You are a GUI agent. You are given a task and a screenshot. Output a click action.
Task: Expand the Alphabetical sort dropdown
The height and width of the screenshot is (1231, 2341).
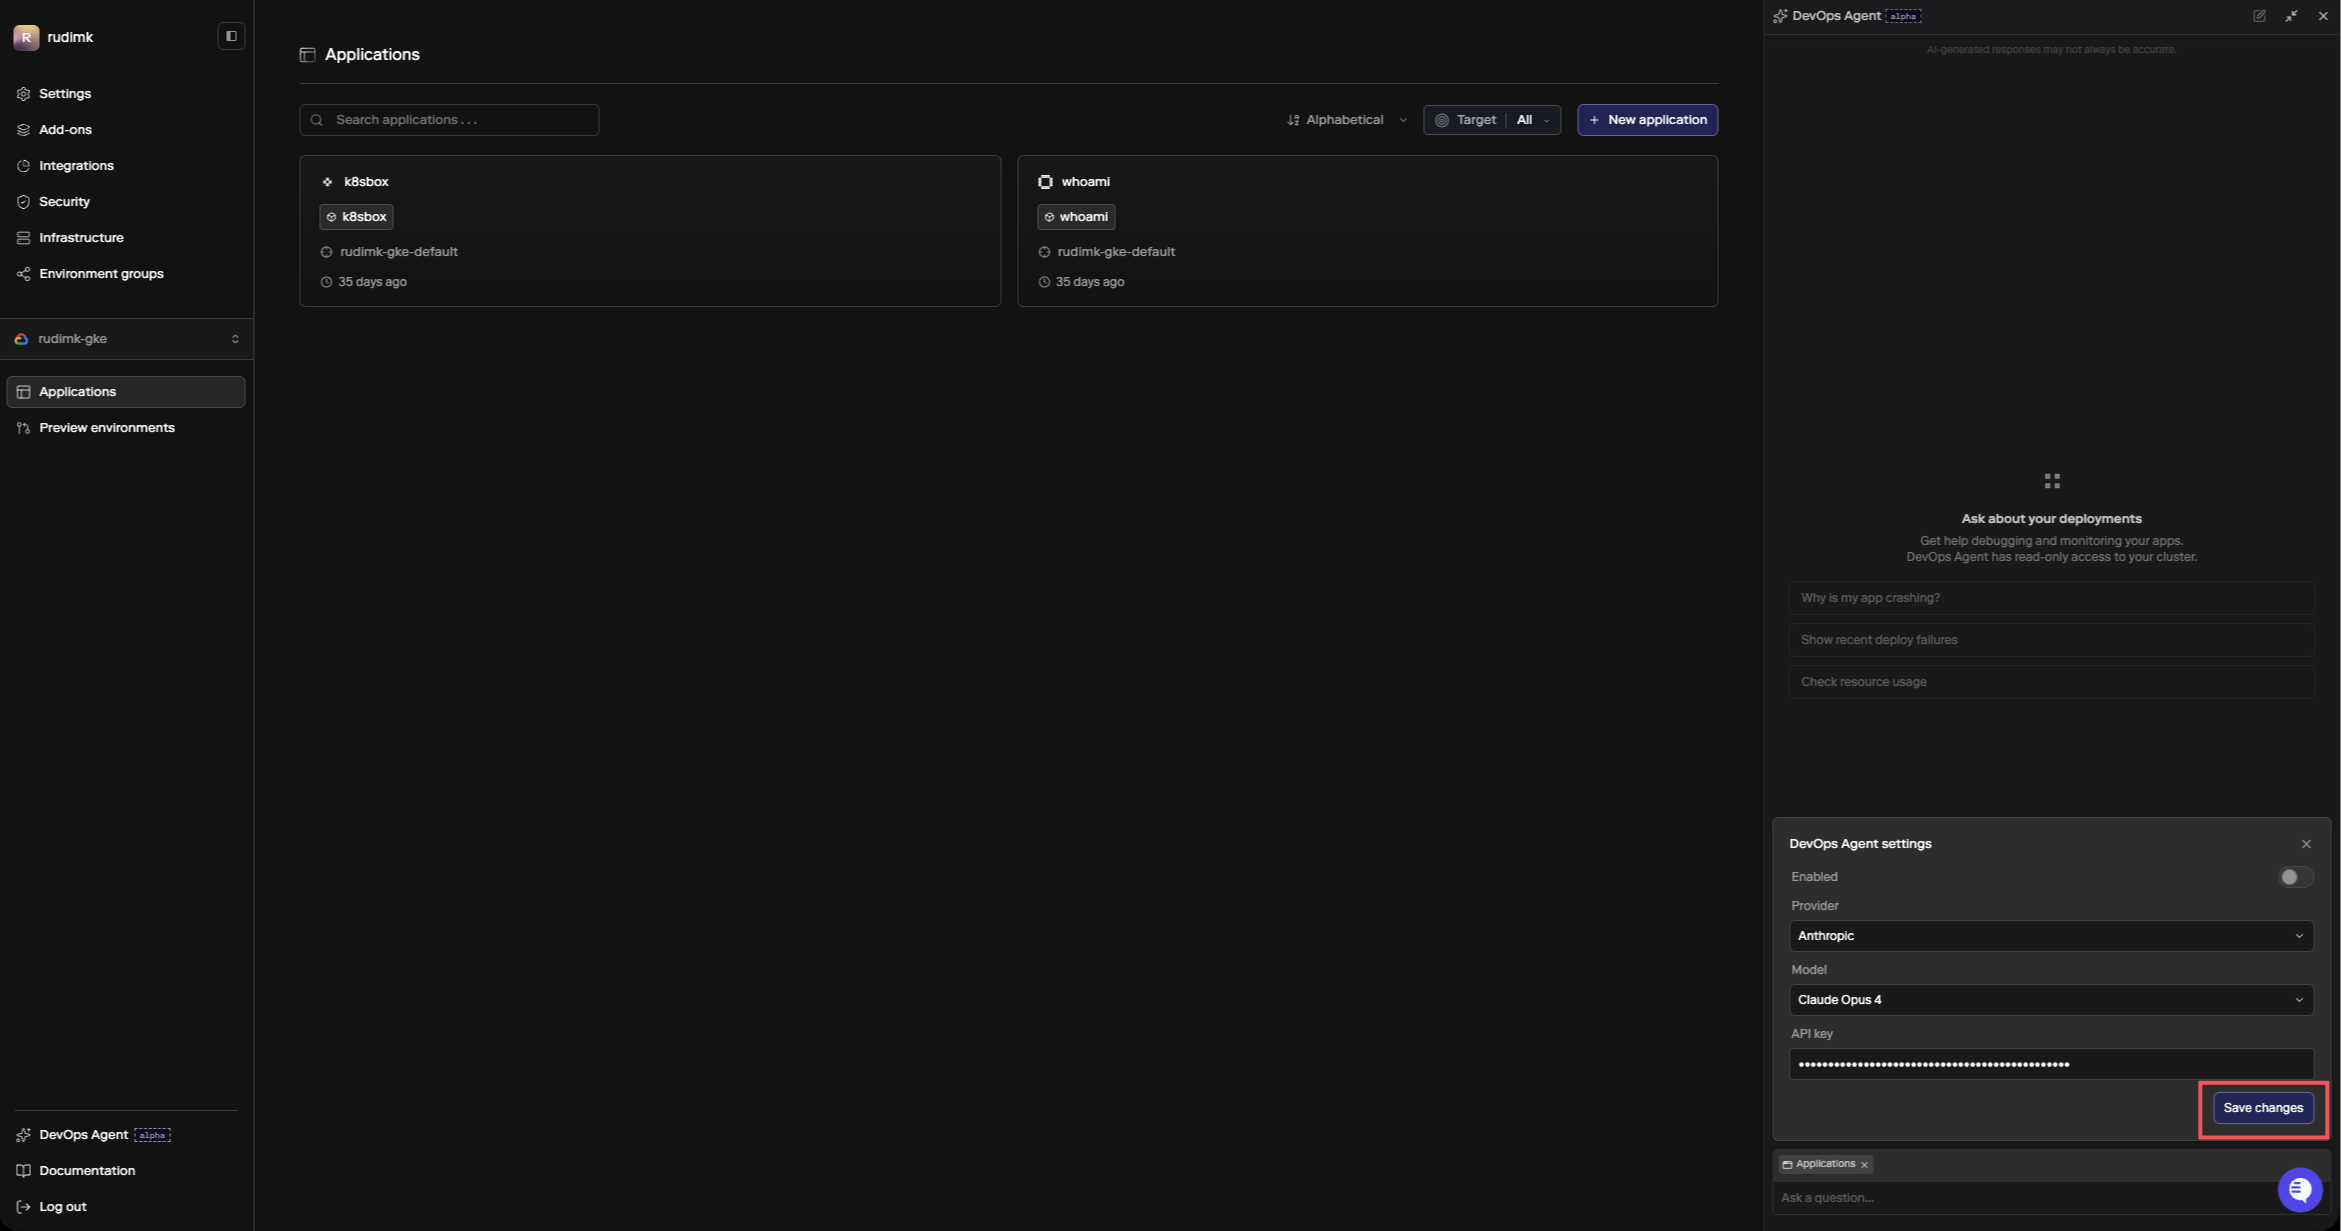click(x=1346, y=120)
